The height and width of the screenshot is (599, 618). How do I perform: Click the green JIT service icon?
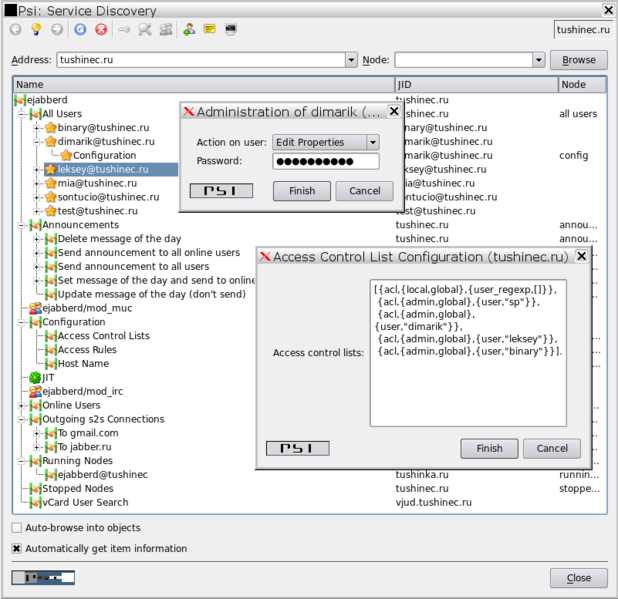35,377
